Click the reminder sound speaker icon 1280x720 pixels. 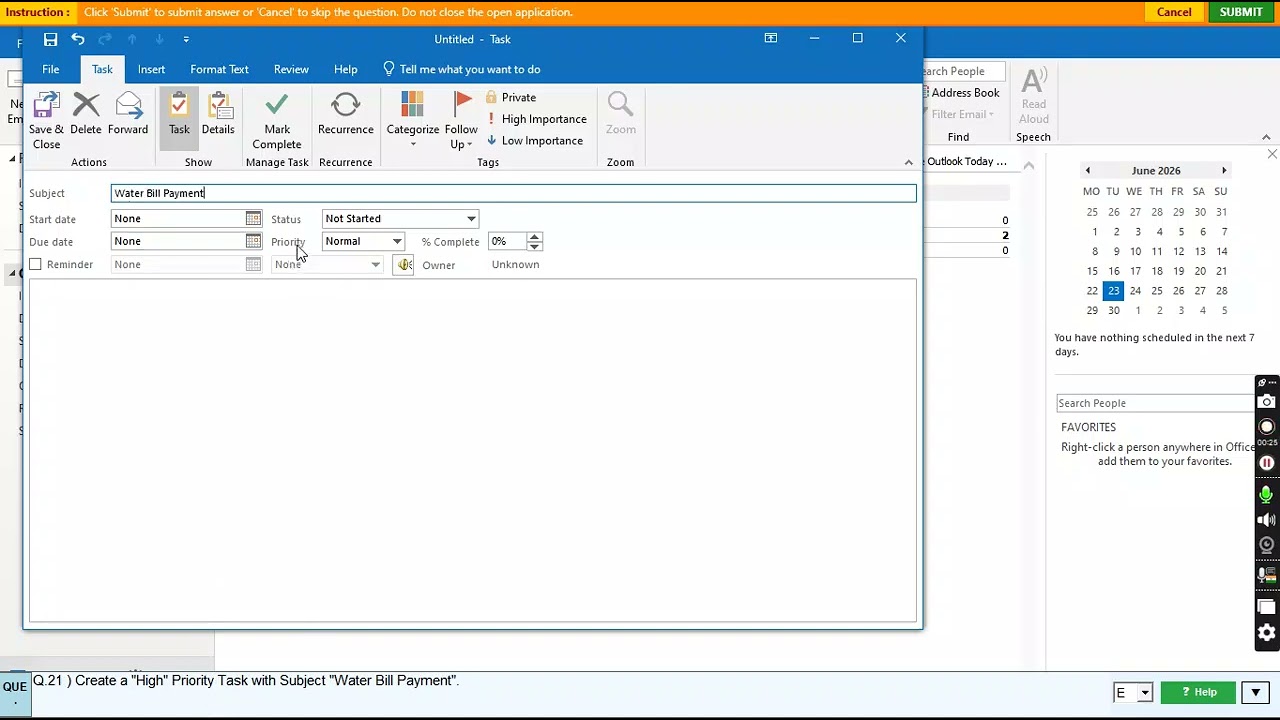point(404,265)
